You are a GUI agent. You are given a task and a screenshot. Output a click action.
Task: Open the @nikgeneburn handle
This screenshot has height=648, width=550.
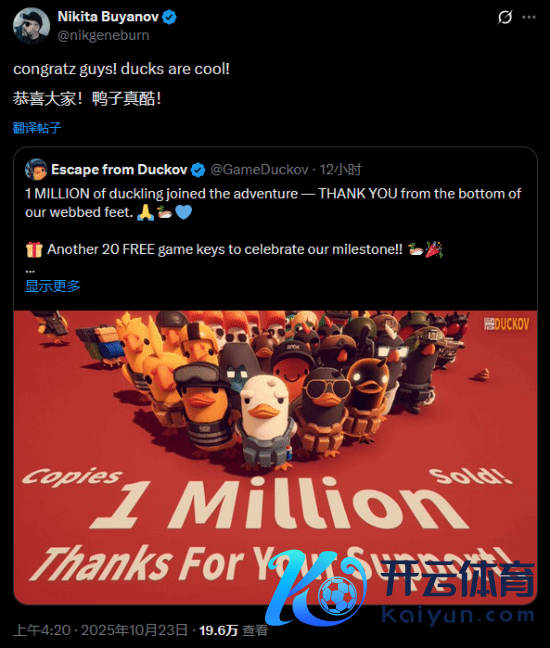click(103, 36)
